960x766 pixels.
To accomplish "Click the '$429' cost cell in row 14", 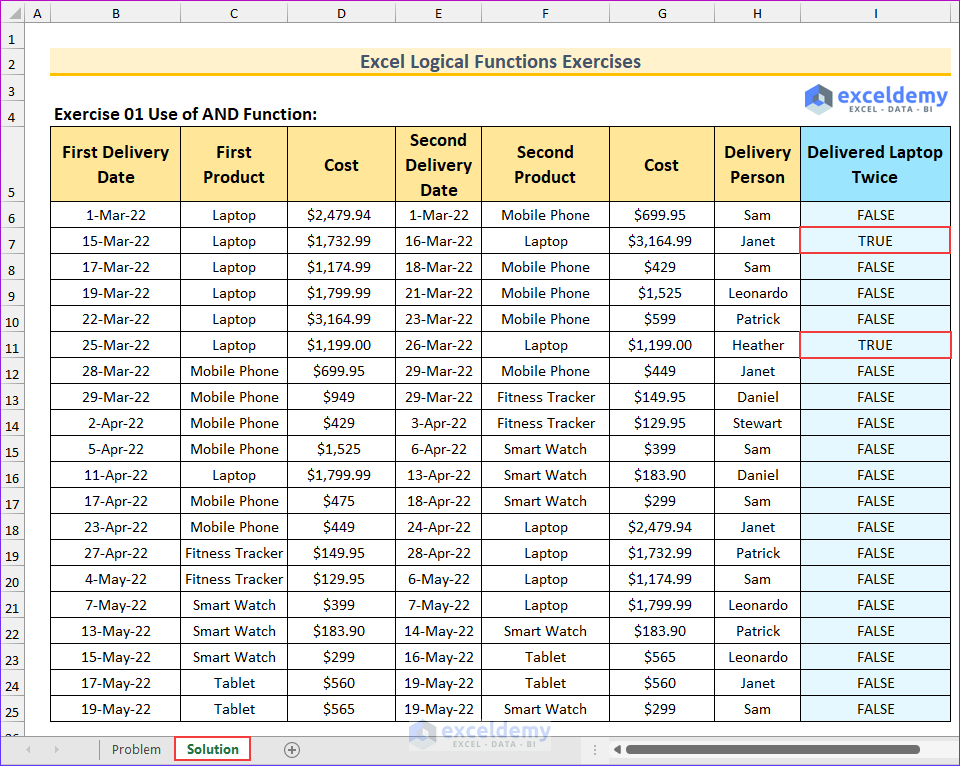I will (341, 423).
